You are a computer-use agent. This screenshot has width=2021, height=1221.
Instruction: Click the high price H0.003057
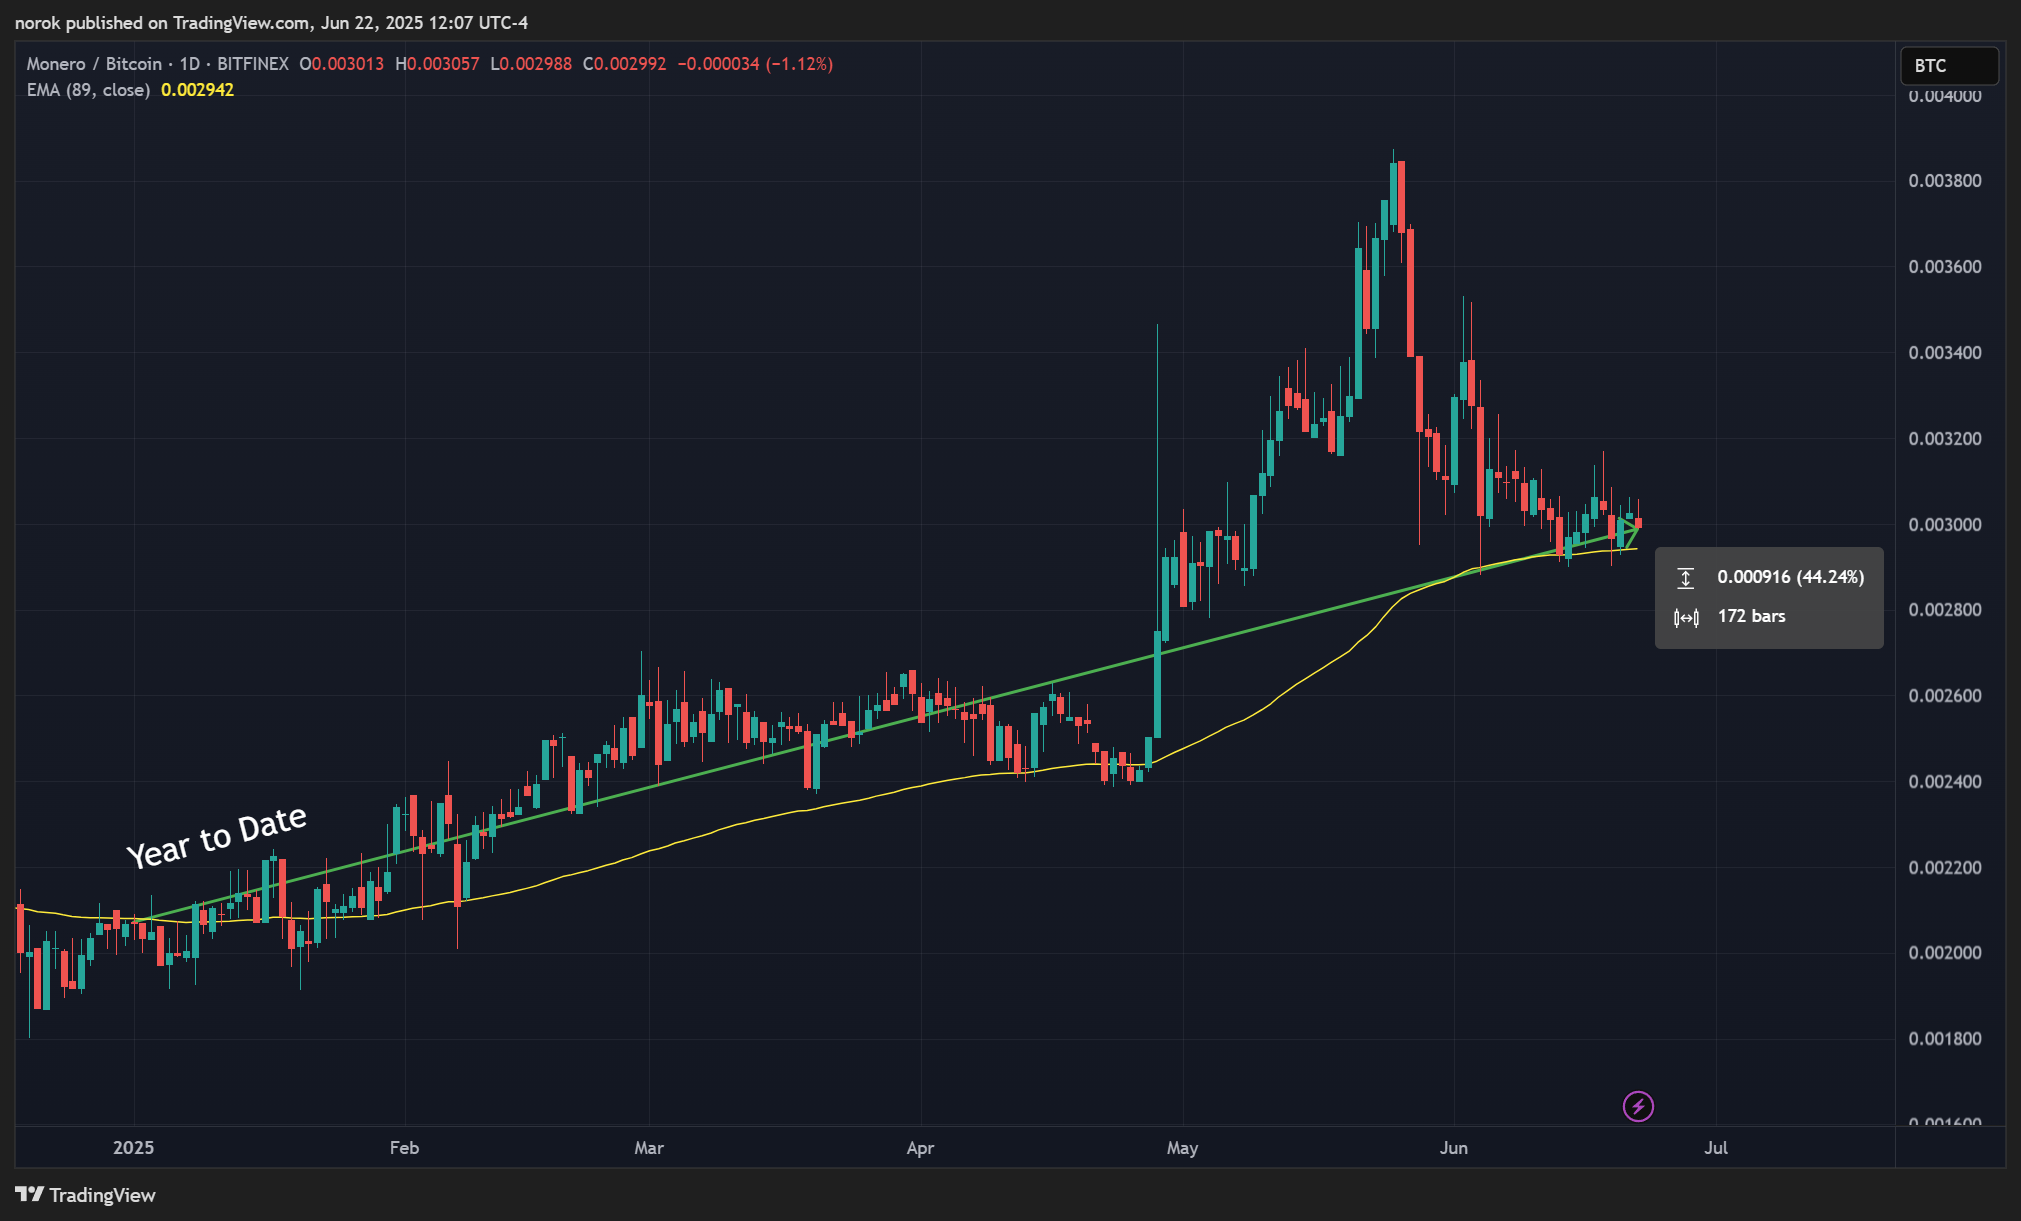click(437, 64)
